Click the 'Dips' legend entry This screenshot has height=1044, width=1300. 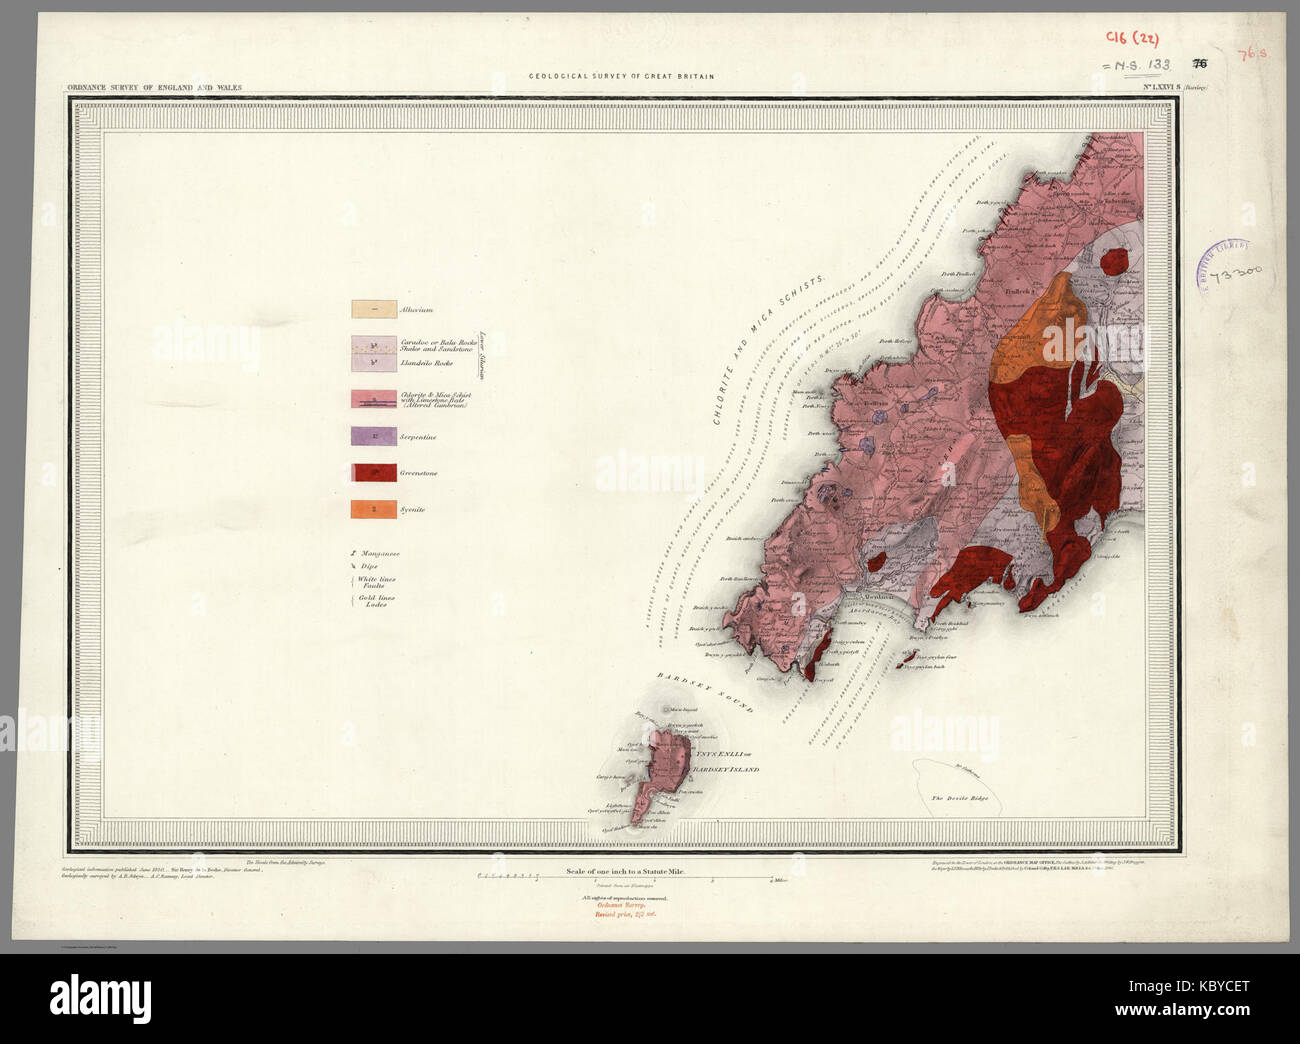364,566
